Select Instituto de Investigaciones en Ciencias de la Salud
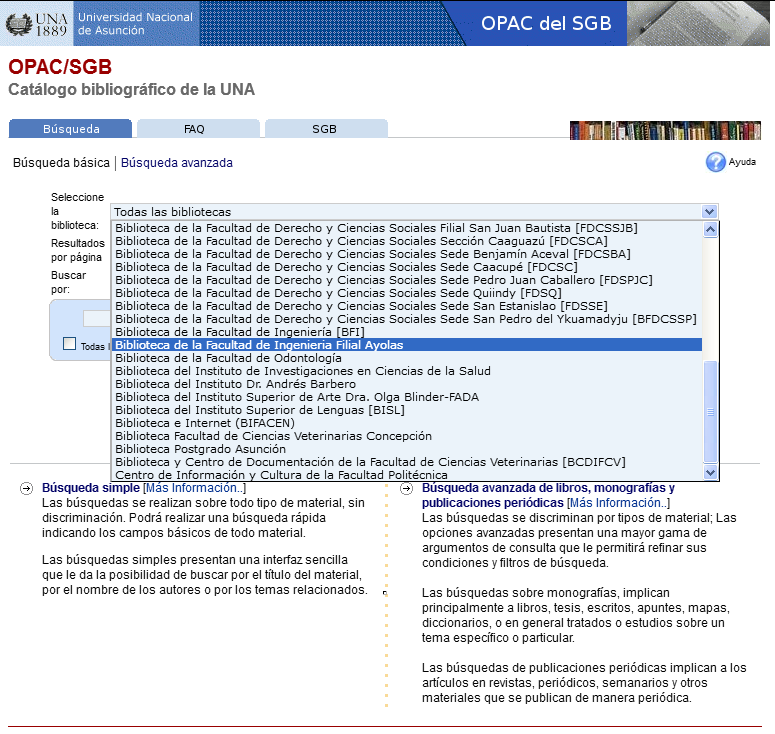775x734 pixels. point(406,371)
